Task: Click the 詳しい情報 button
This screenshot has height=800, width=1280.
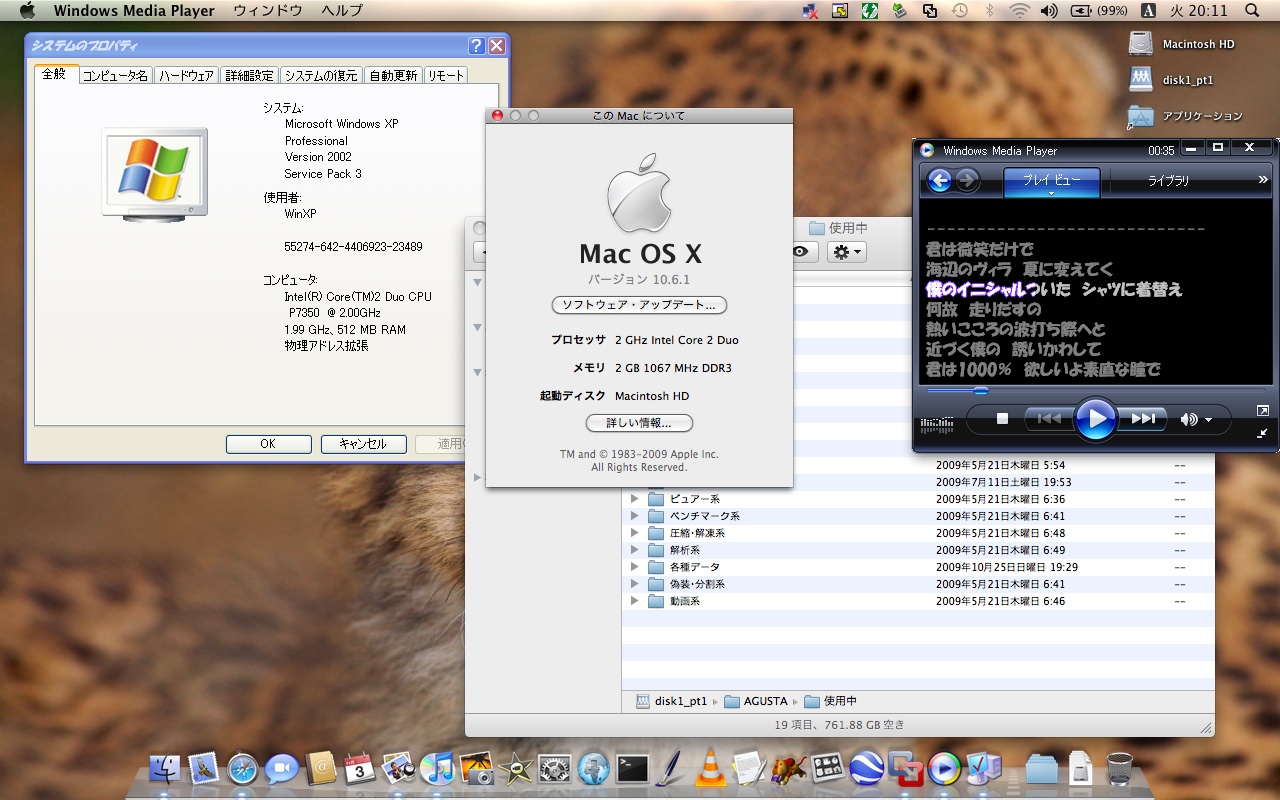Action: (x=639, y=423)
